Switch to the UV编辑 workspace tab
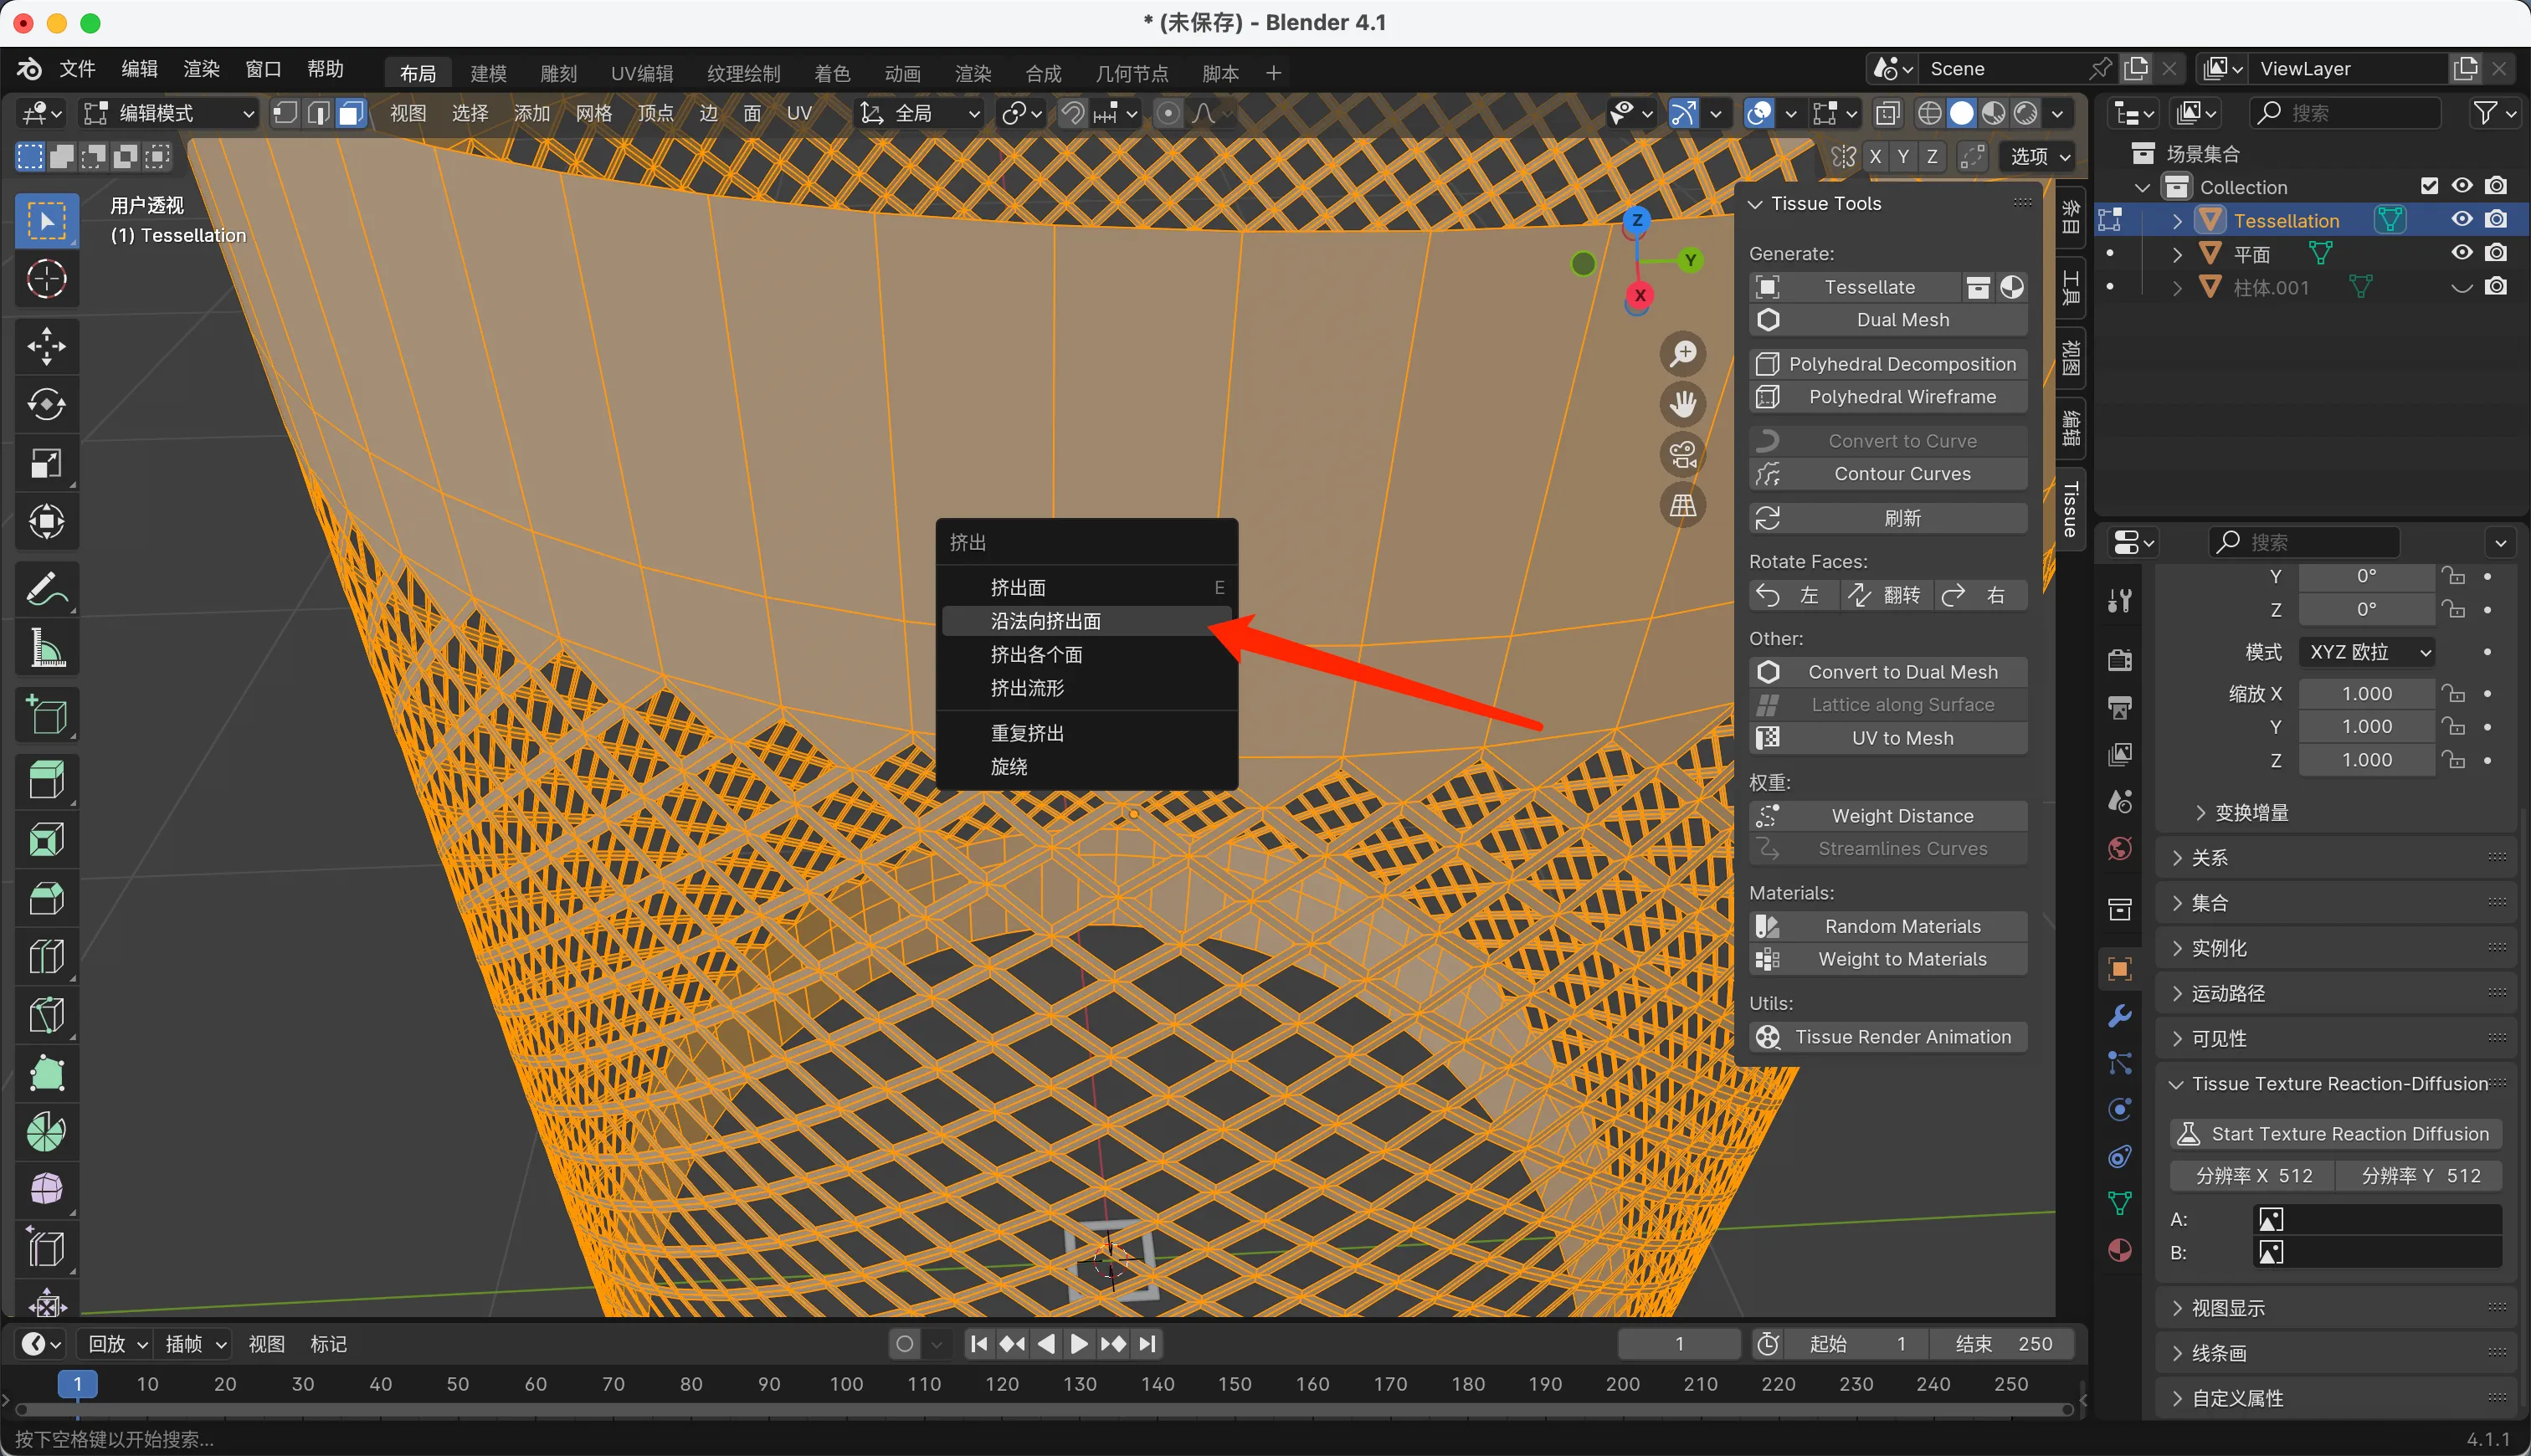 pyautogui.click(x=641, y=73)
